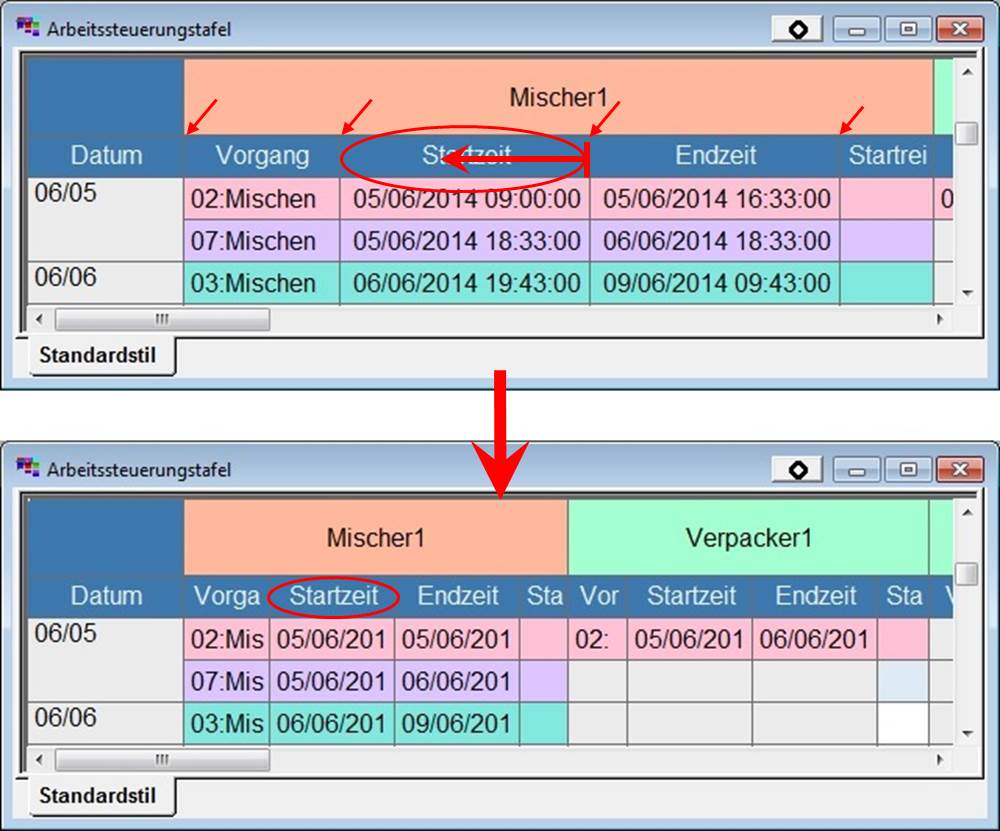Select the cell showing 05/06/2014 16:33:00
The image size is (1000, 831).
[716, 199]
